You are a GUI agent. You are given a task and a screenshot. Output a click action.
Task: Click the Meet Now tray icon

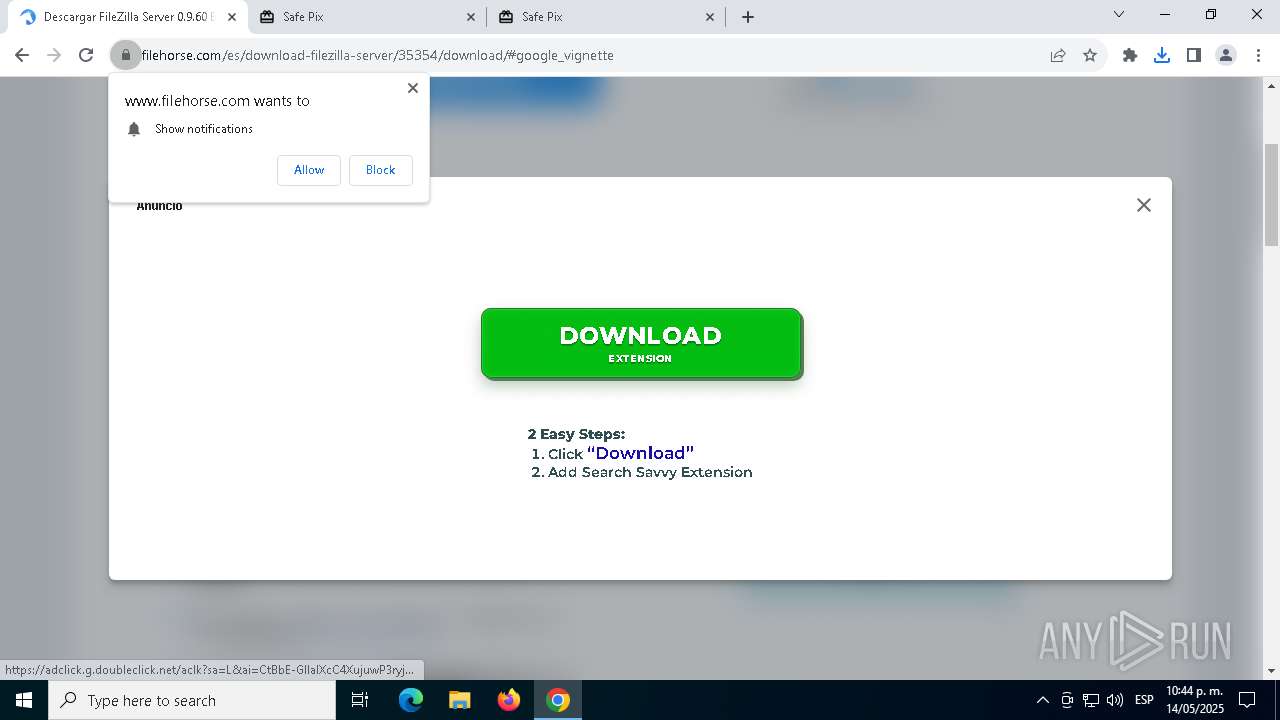coord(1067,700)
